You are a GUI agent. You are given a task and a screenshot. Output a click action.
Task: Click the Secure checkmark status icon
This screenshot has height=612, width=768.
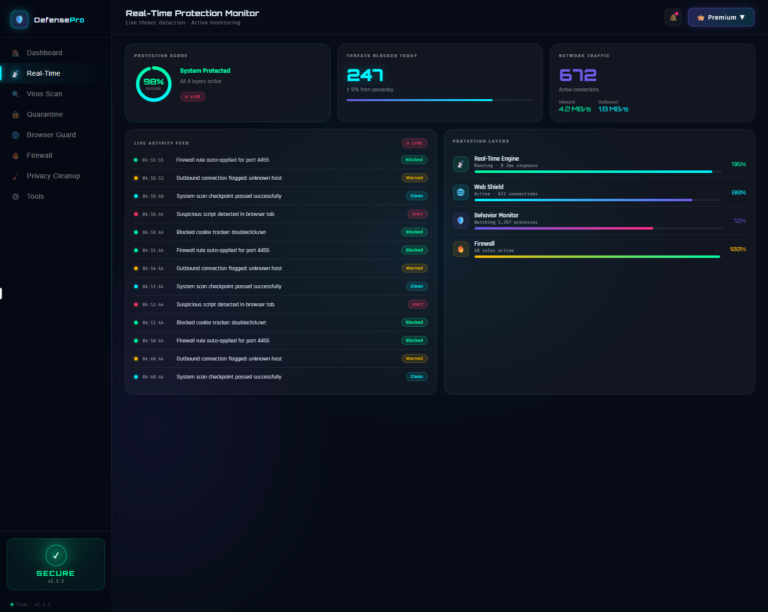(x=56, y=555)
